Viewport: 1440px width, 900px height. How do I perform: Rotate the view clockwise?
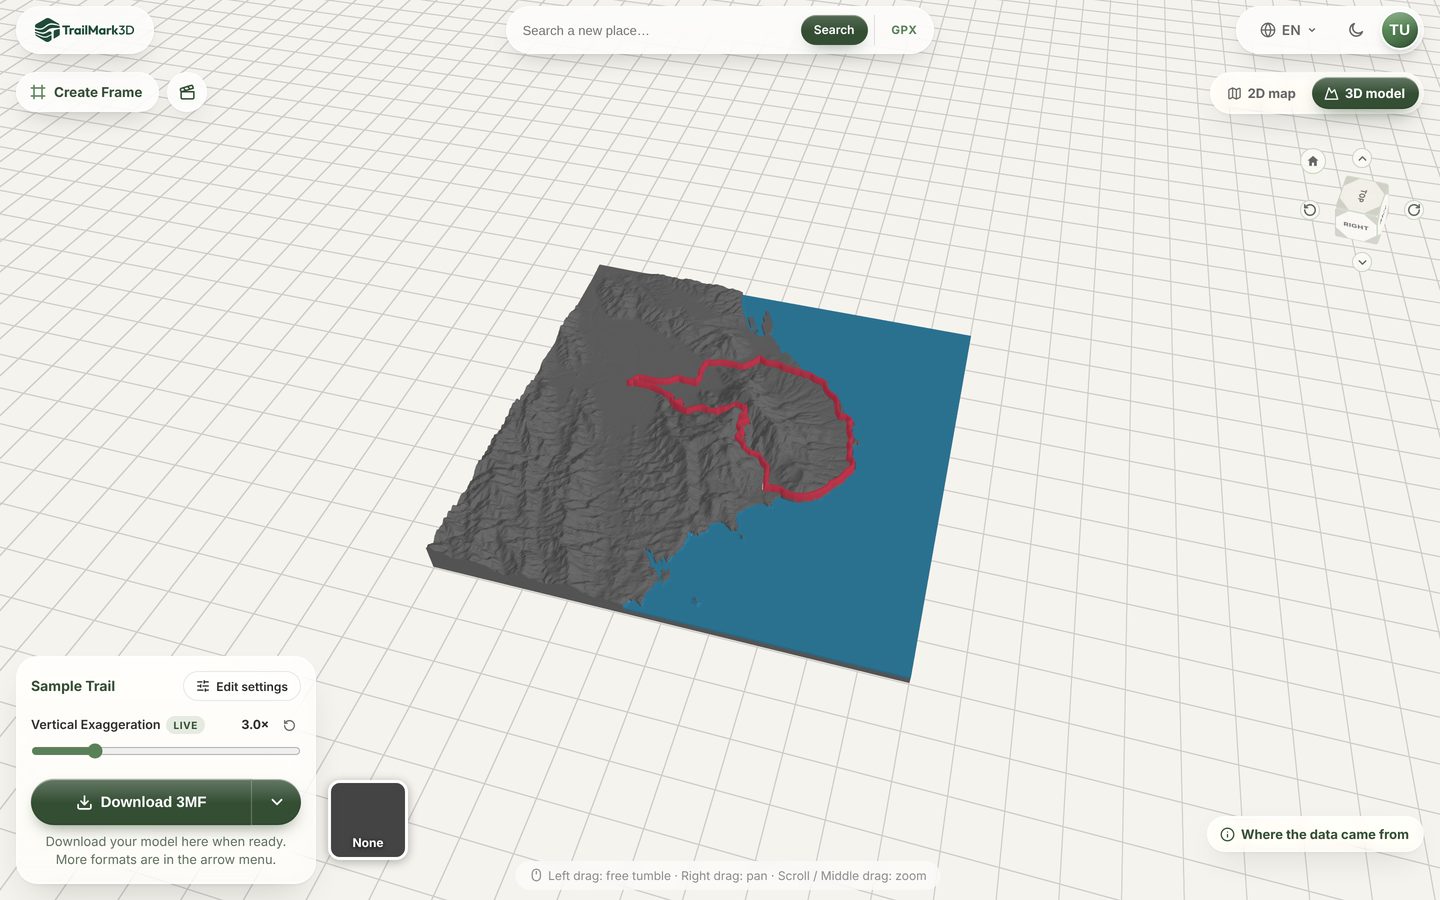click(1414, 210)
